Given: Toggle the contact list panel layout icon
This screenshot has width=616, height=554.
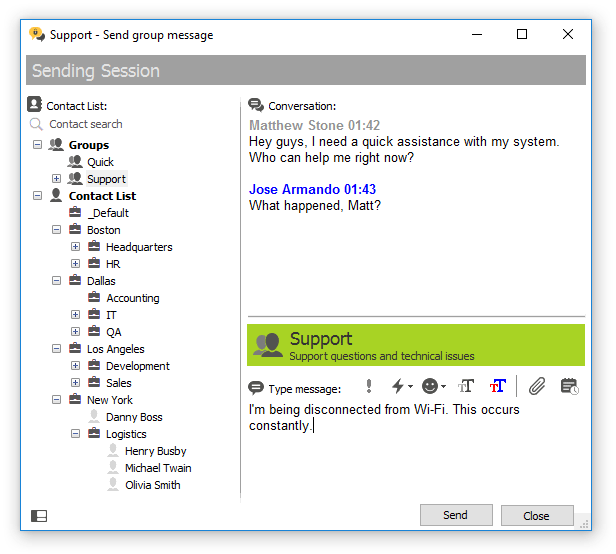Looking at the screenshot, I should [x=39, y=516].
